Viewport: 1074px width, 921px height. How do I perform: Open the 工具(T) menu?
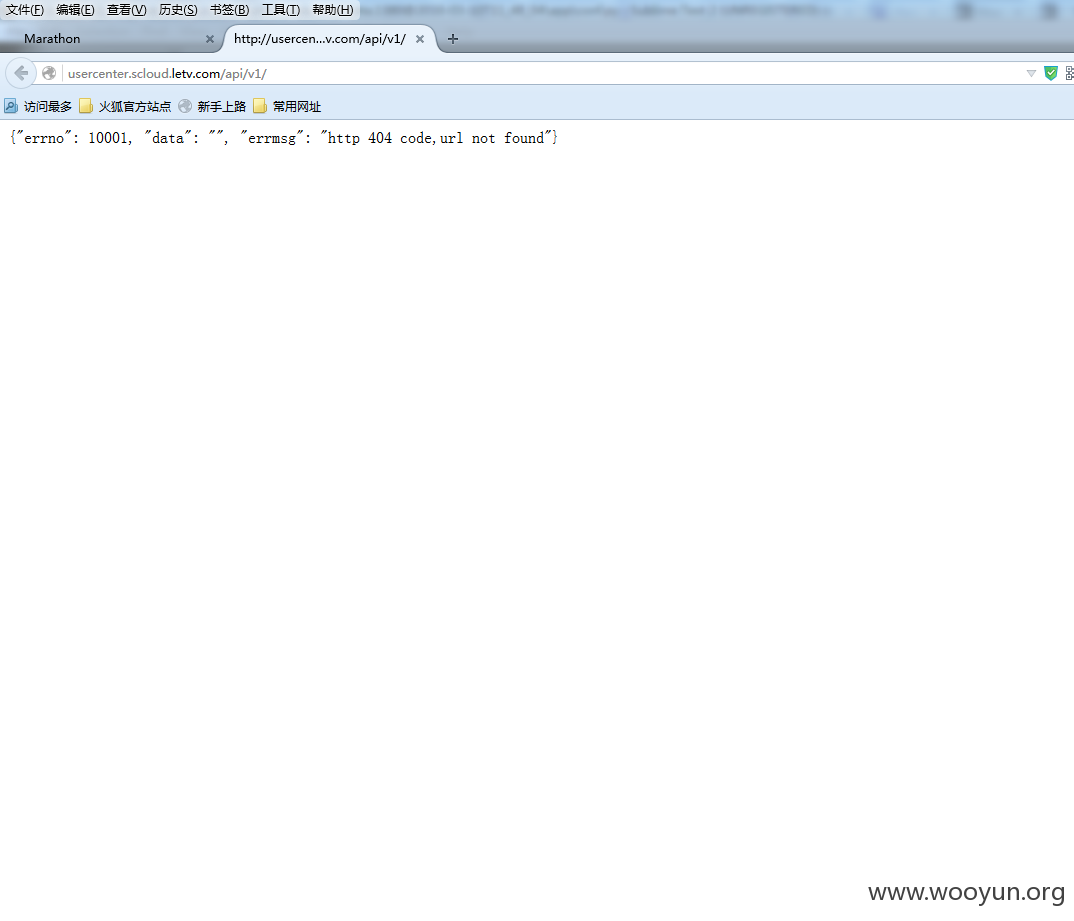281,10
